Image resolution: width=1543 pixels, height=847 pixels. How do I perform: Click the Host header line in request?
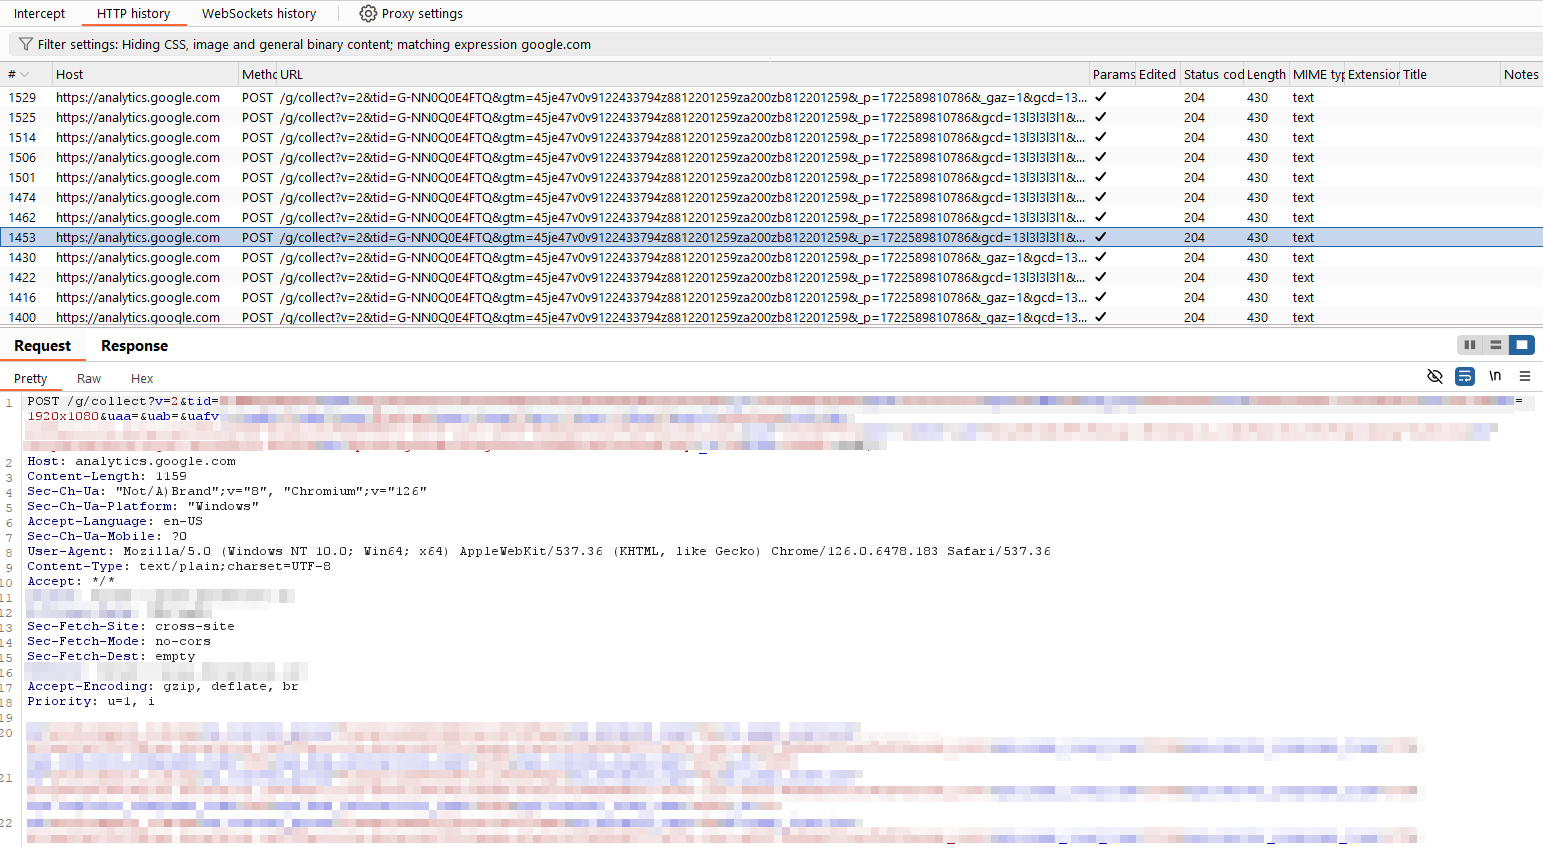pyautogui.click(x=131, y=461)
